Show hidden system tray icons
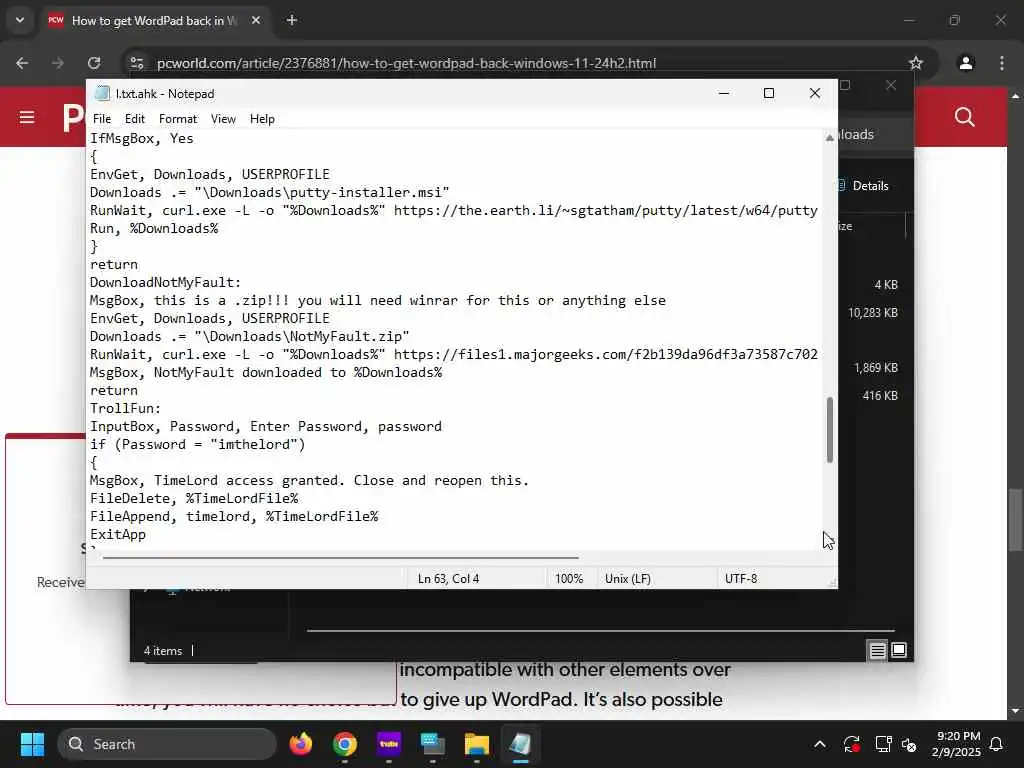The height and width of the screenshot is (768, 1024). [820, 744]
